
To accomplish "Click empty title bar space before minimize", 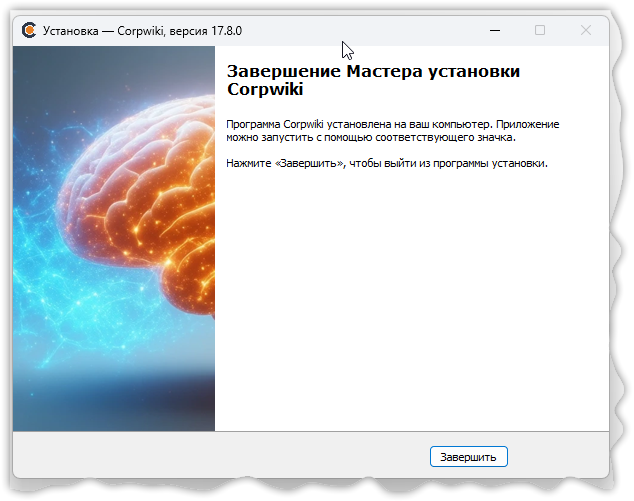I will pyautogui.click(x=400, y=30).
